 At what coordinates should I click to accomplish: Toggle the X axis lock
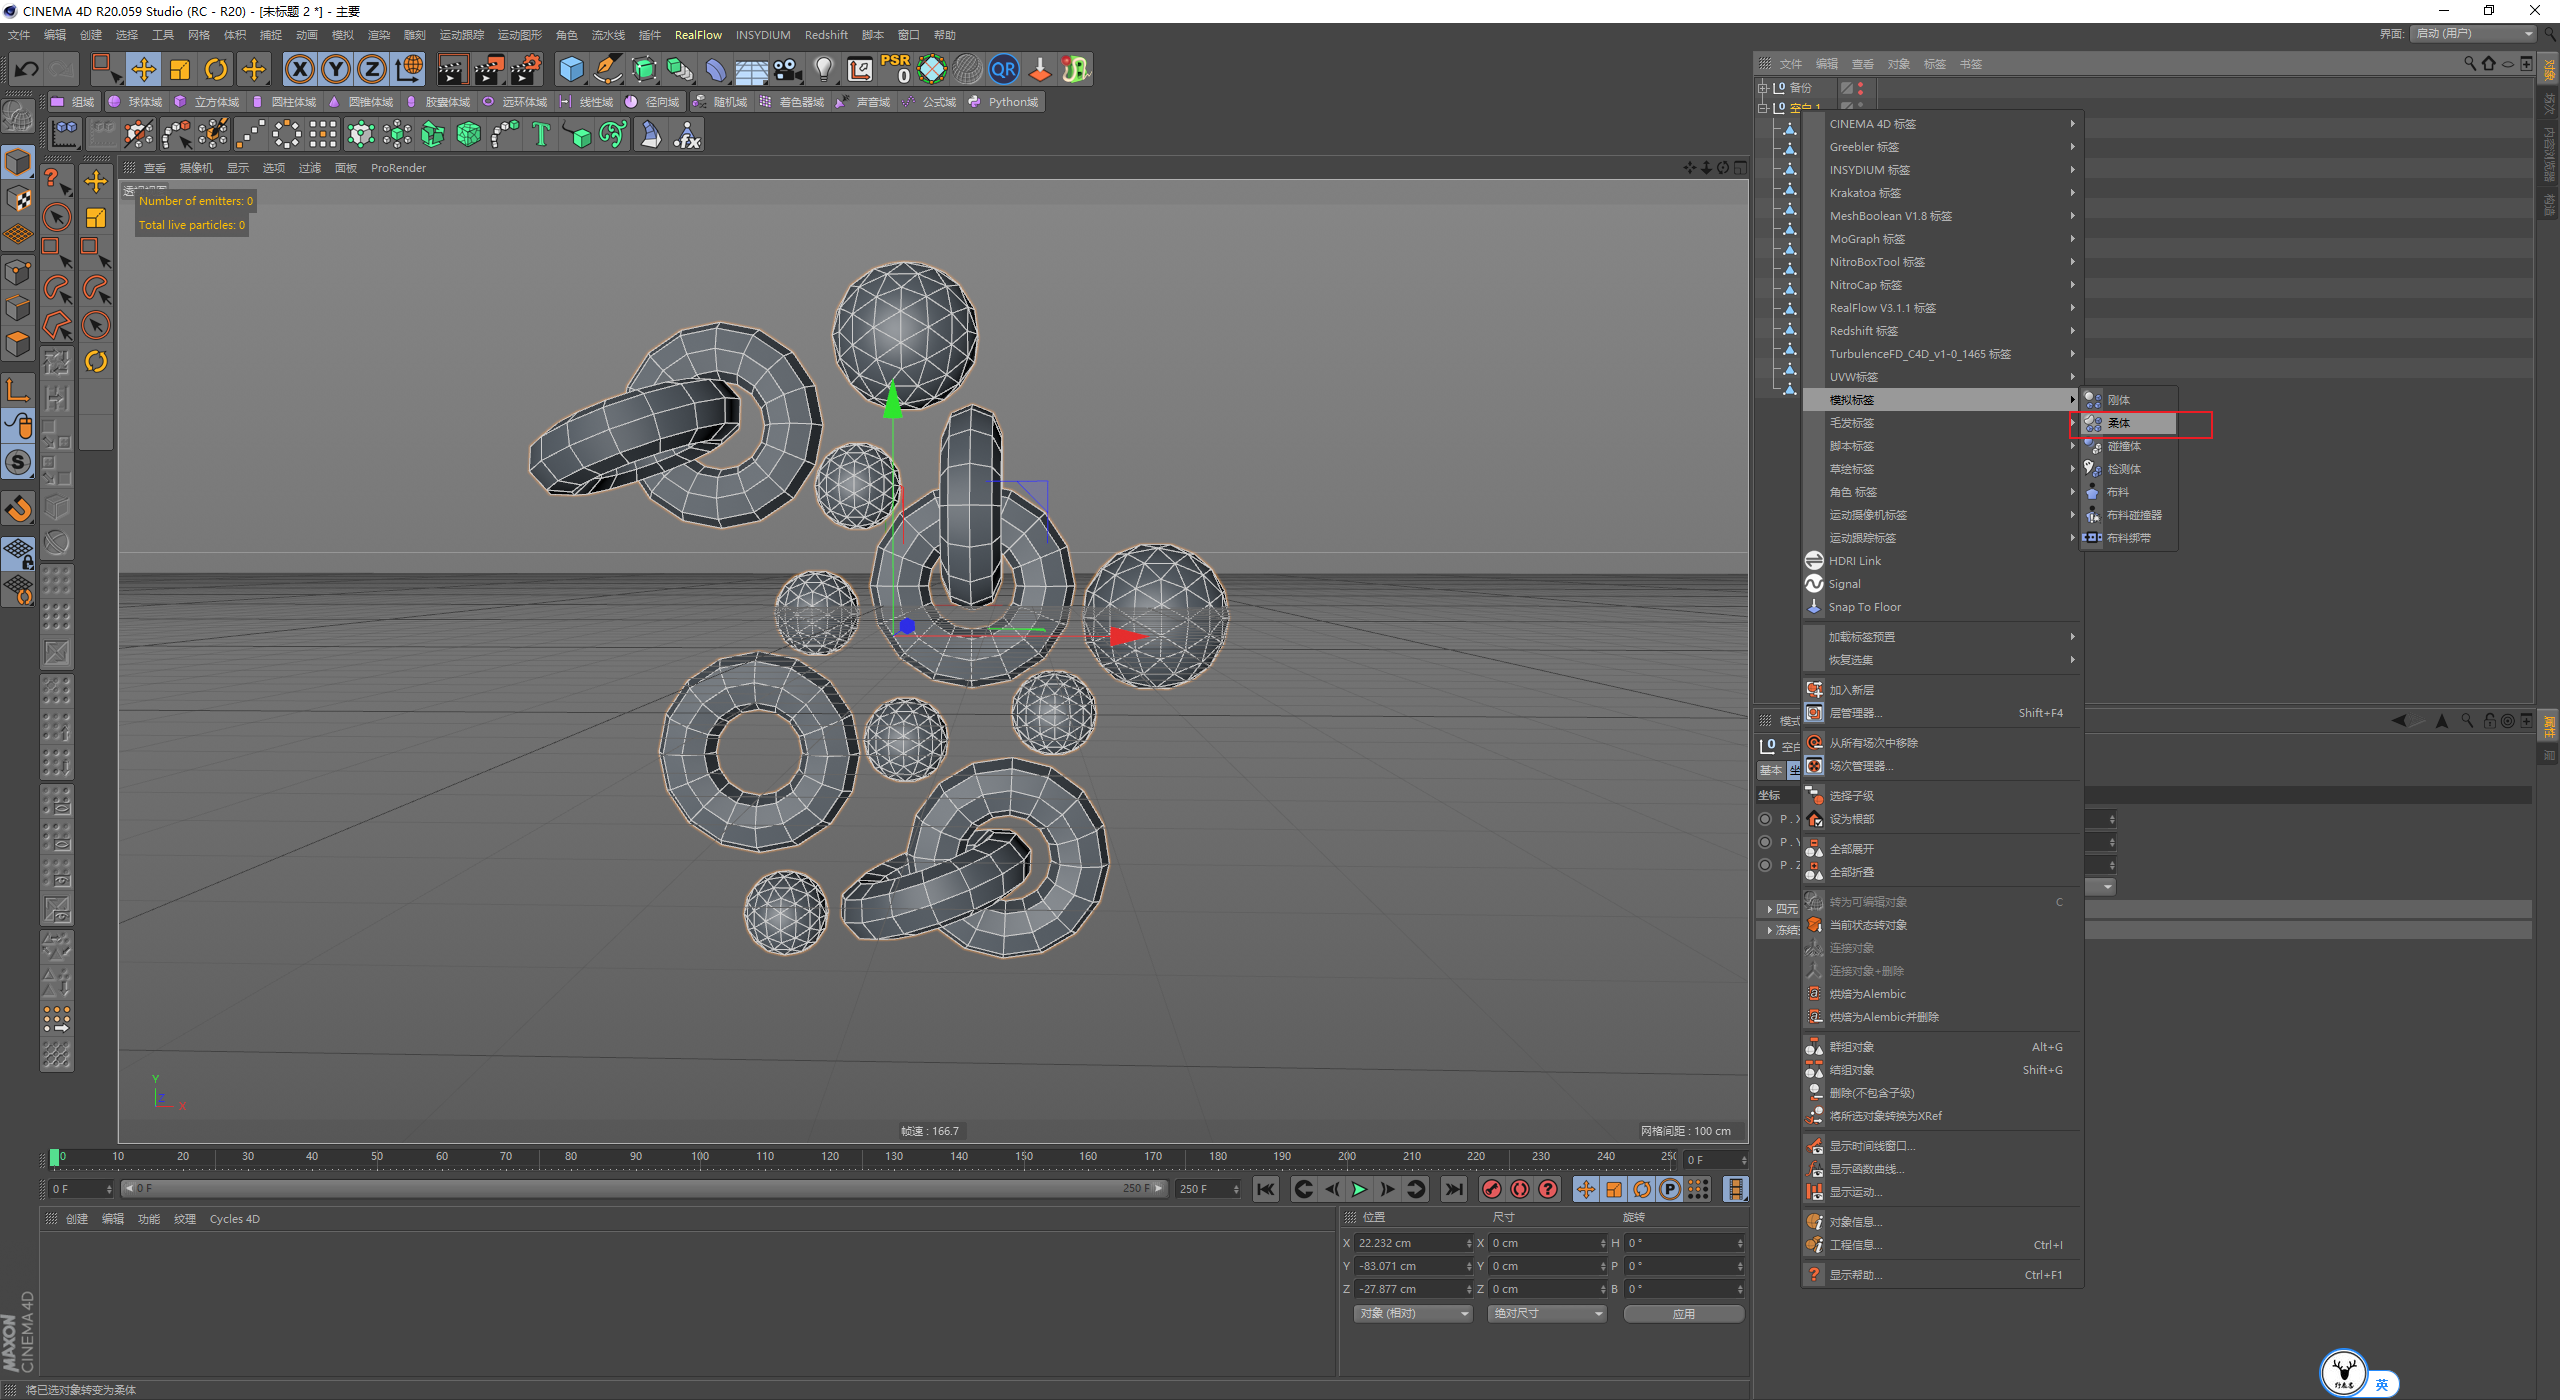point(299,69)
